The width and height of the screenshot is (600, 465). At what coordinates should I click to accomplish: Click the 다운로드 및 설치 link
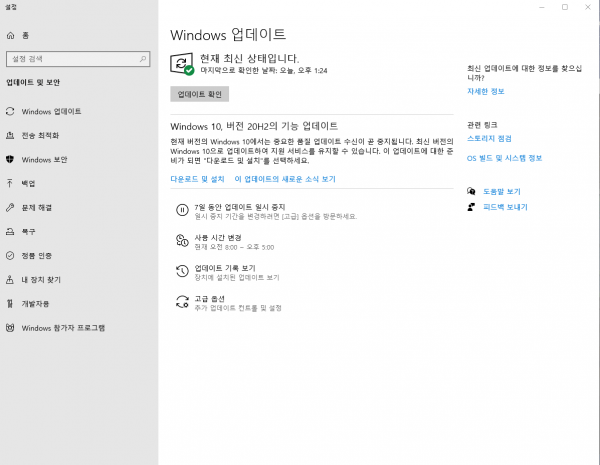click(x=197, y=179)
